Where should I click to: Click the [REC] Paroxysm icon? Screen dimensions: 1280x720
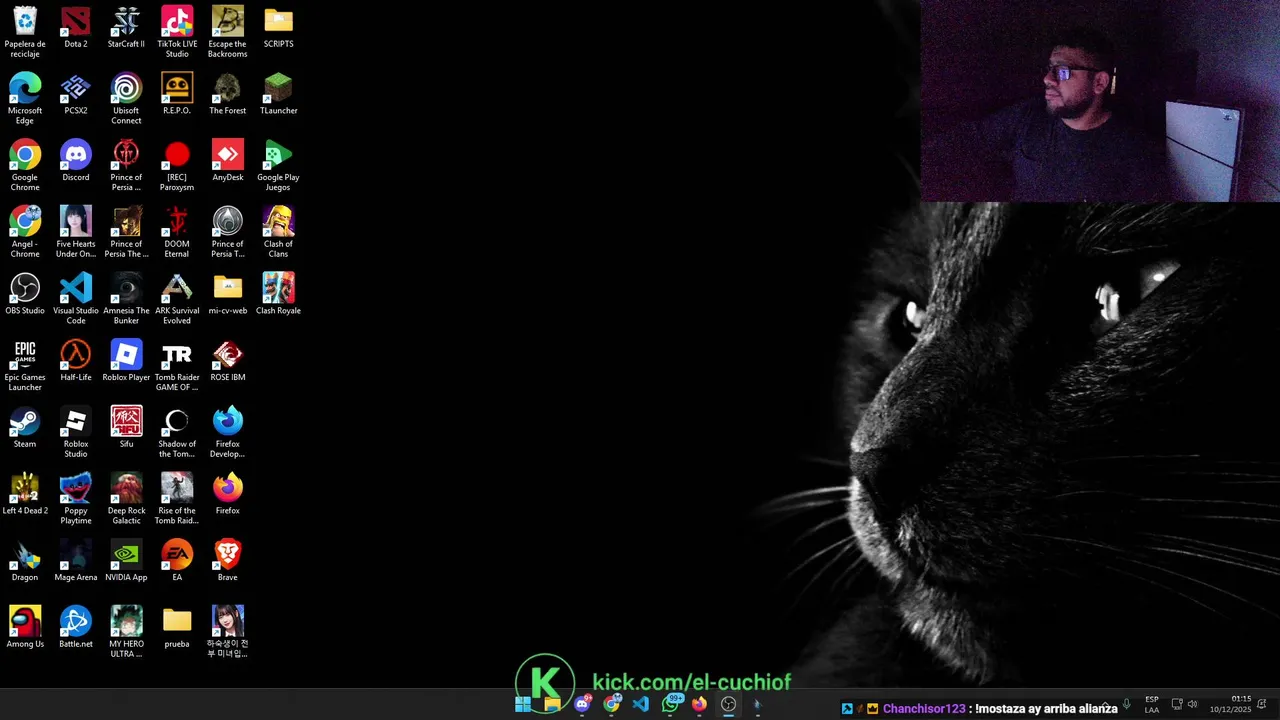(177, 166)
